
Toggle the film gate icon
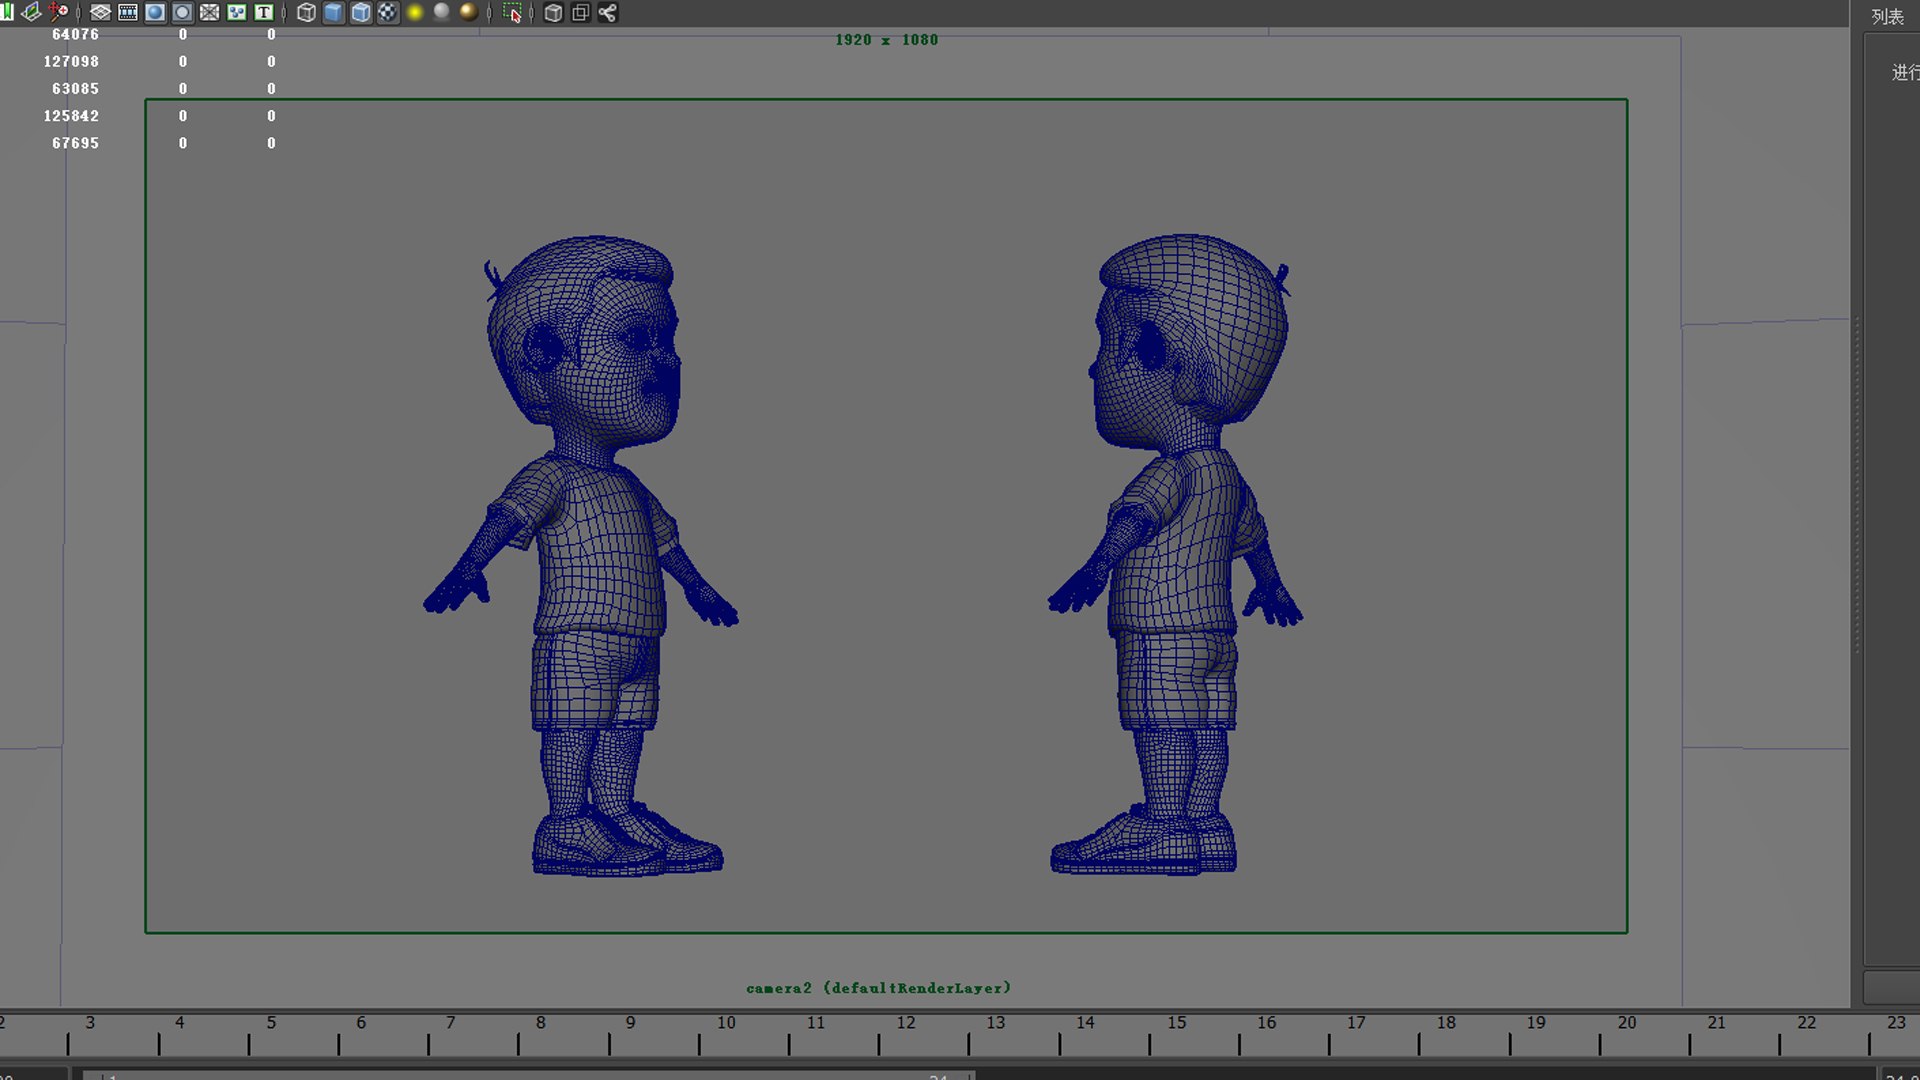pyautogui.click(x=128, y=13)
